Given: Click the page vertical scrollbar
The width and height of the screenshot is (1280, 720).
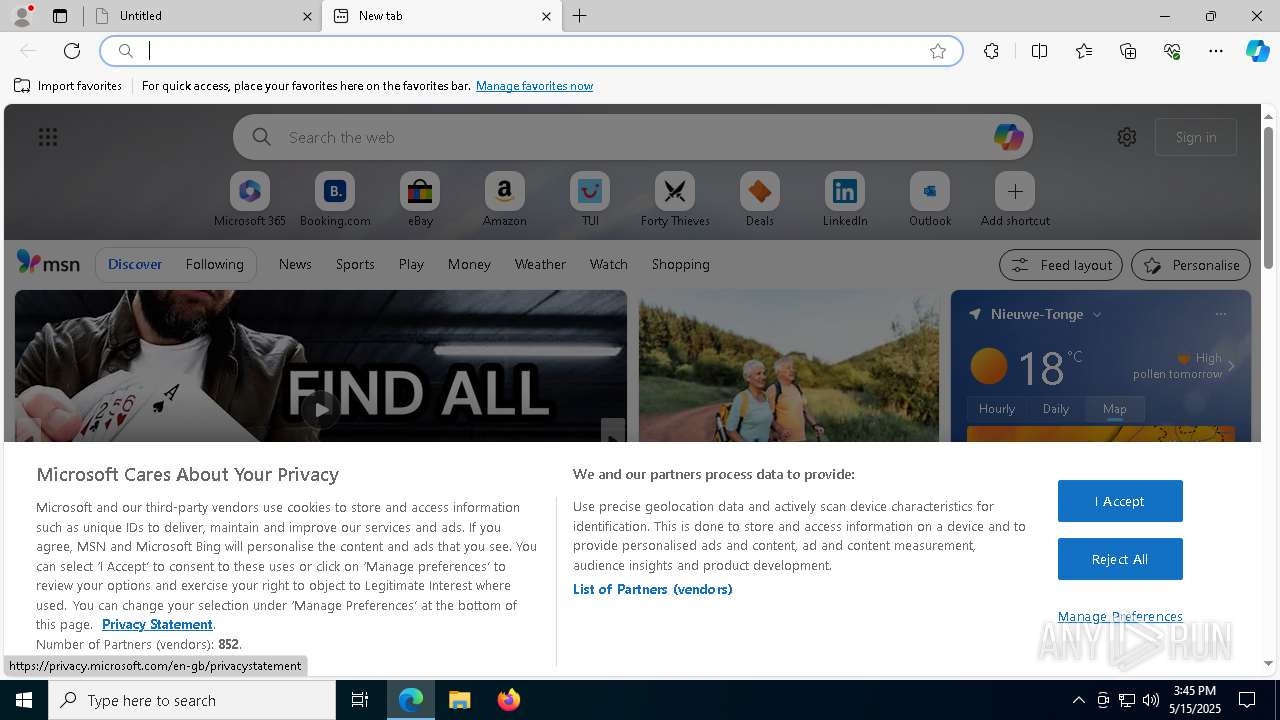Looking at the screenshot, I should pyautogui.click(x=1268, y=198).
